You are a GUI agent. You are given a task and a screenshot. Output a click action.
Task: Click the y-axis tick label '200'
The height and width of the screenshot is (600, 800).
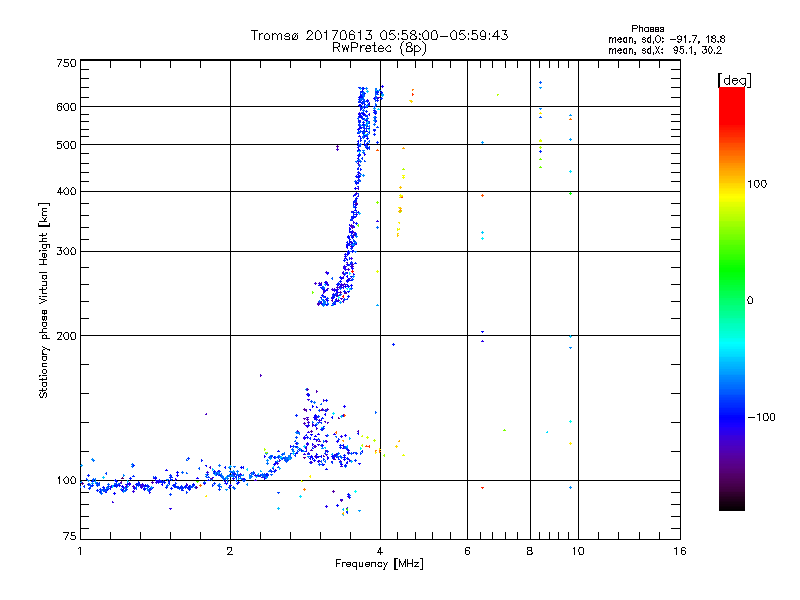pos(66,336)
